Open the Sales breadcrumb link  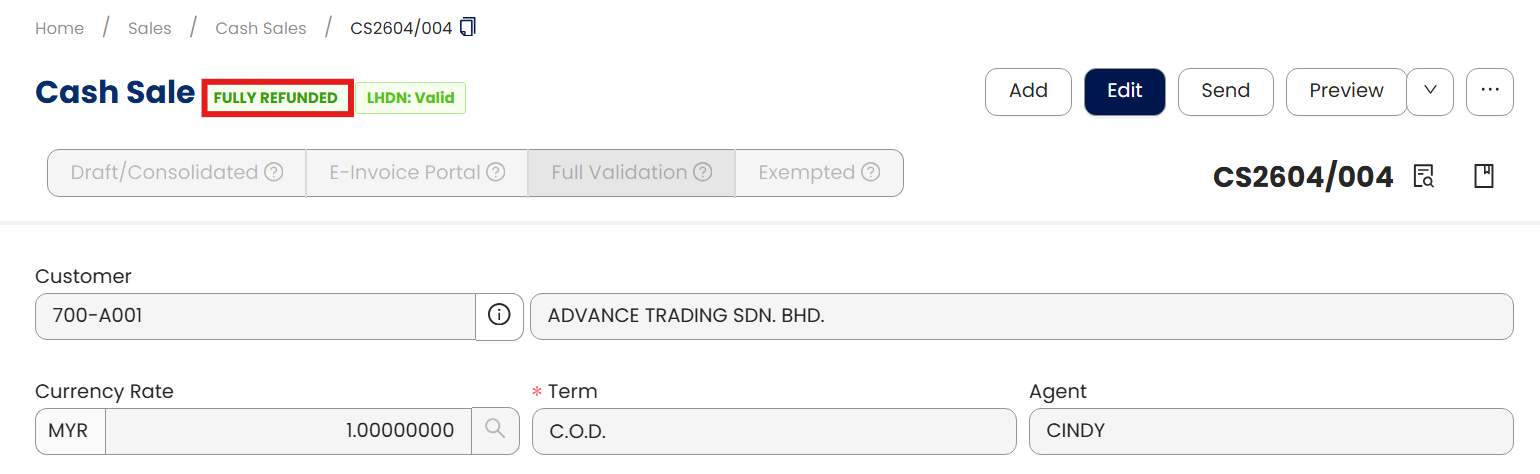pos(150,28)
